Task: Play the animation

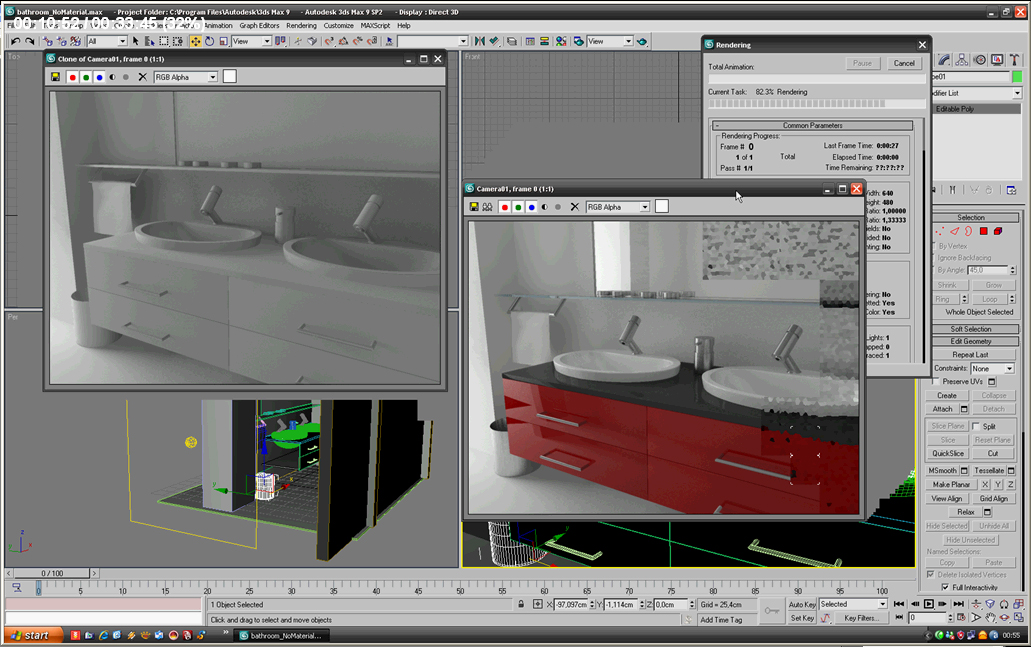Action: click(929, 604)
